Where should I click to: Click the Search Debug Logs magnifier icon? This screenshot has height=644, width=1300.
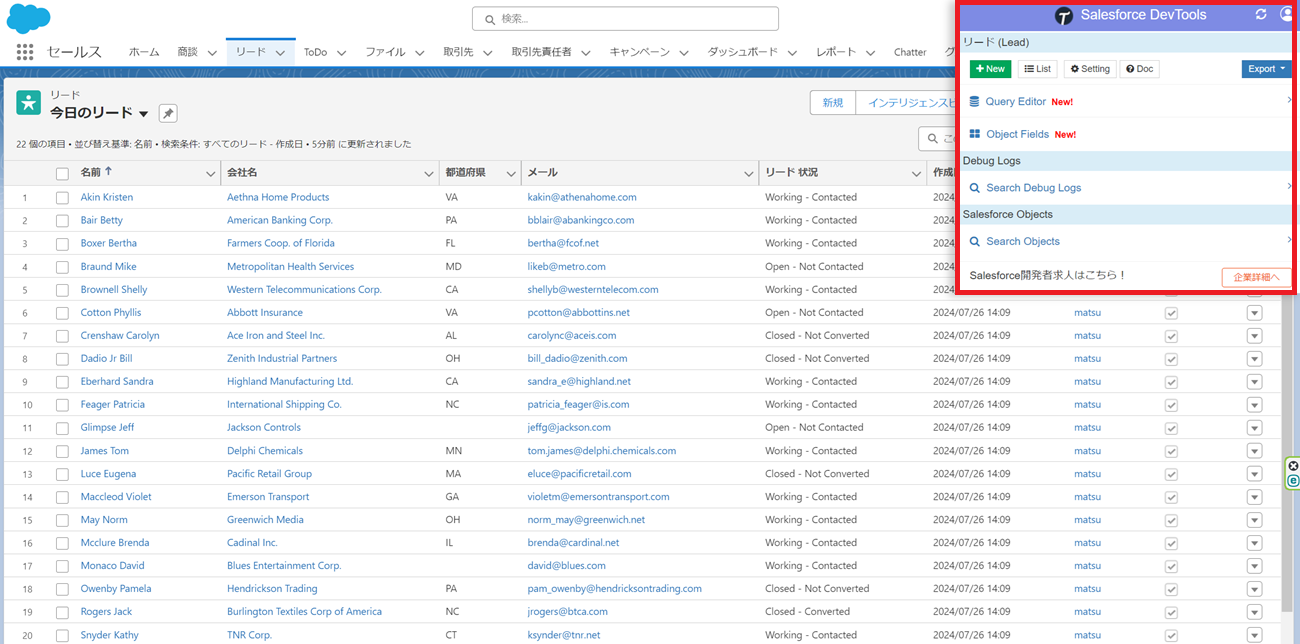pyautogui.click(x=973, y=187)
